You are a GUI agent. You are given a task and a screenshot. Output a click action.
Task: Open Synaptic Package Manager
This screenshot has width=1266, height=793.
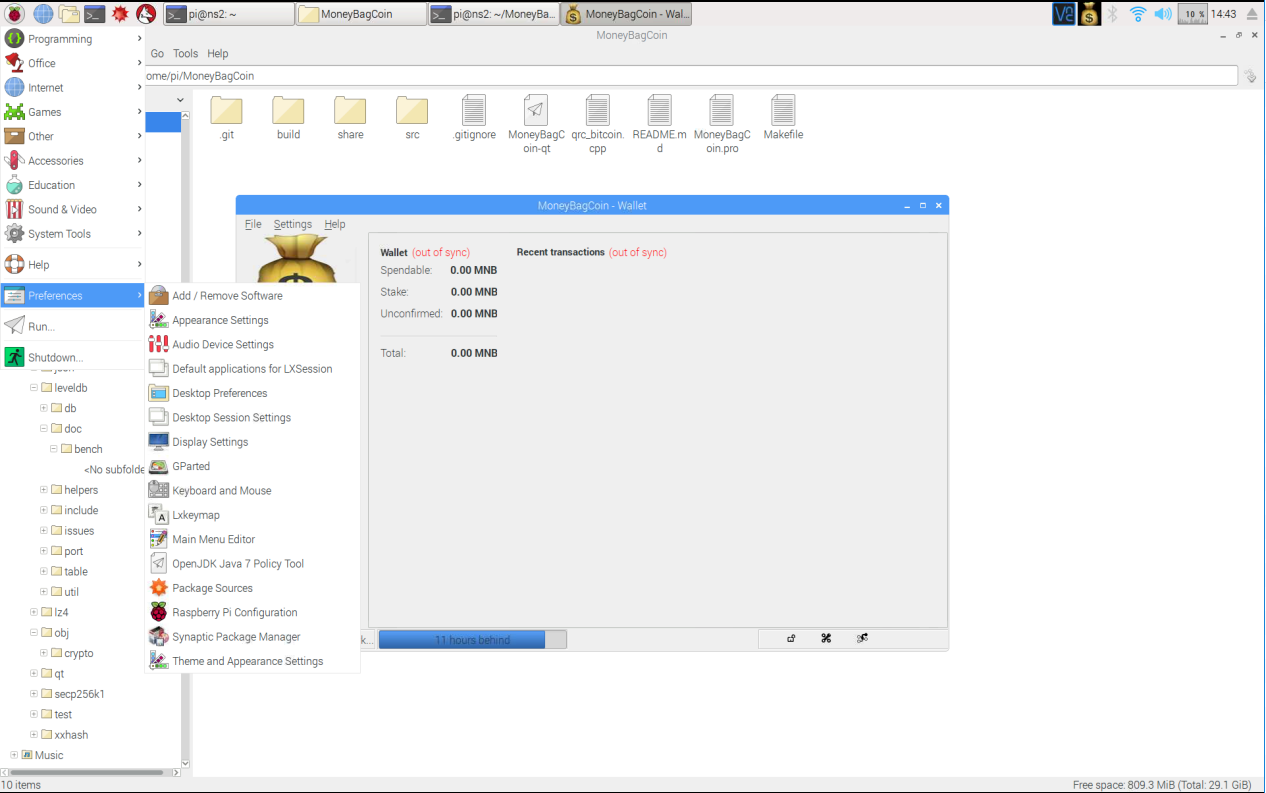point(252,637)
